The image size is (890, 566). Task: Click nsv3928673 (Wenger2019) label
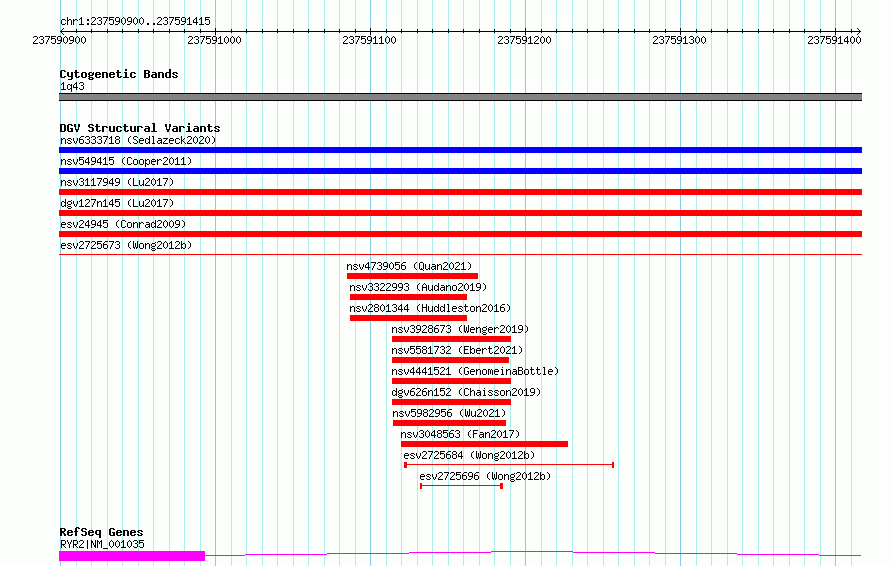pyautogui.click(x=460, y=329)
